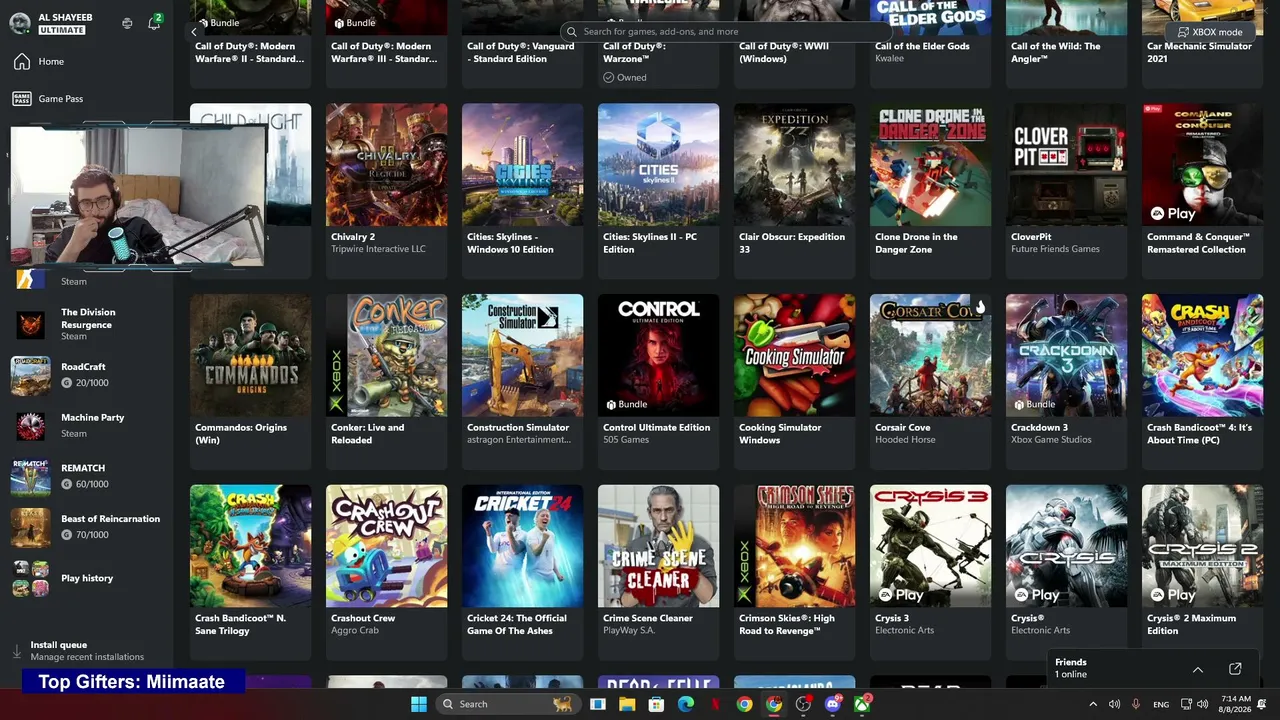Open Control Ultimate Edition bundle

click(x=658, y=381)
